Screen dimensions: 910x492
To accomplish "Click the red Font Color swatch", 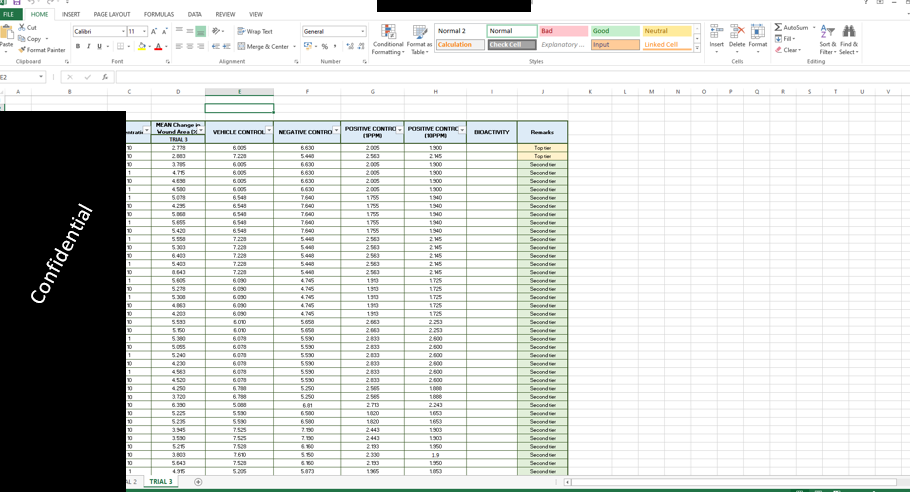I will click(x=158, y=46).
